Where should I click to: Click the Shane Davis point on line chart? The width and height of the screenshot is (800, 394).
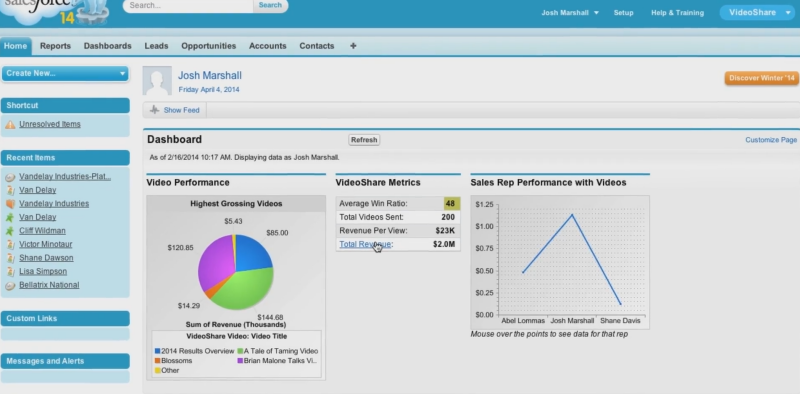[620, 304]
